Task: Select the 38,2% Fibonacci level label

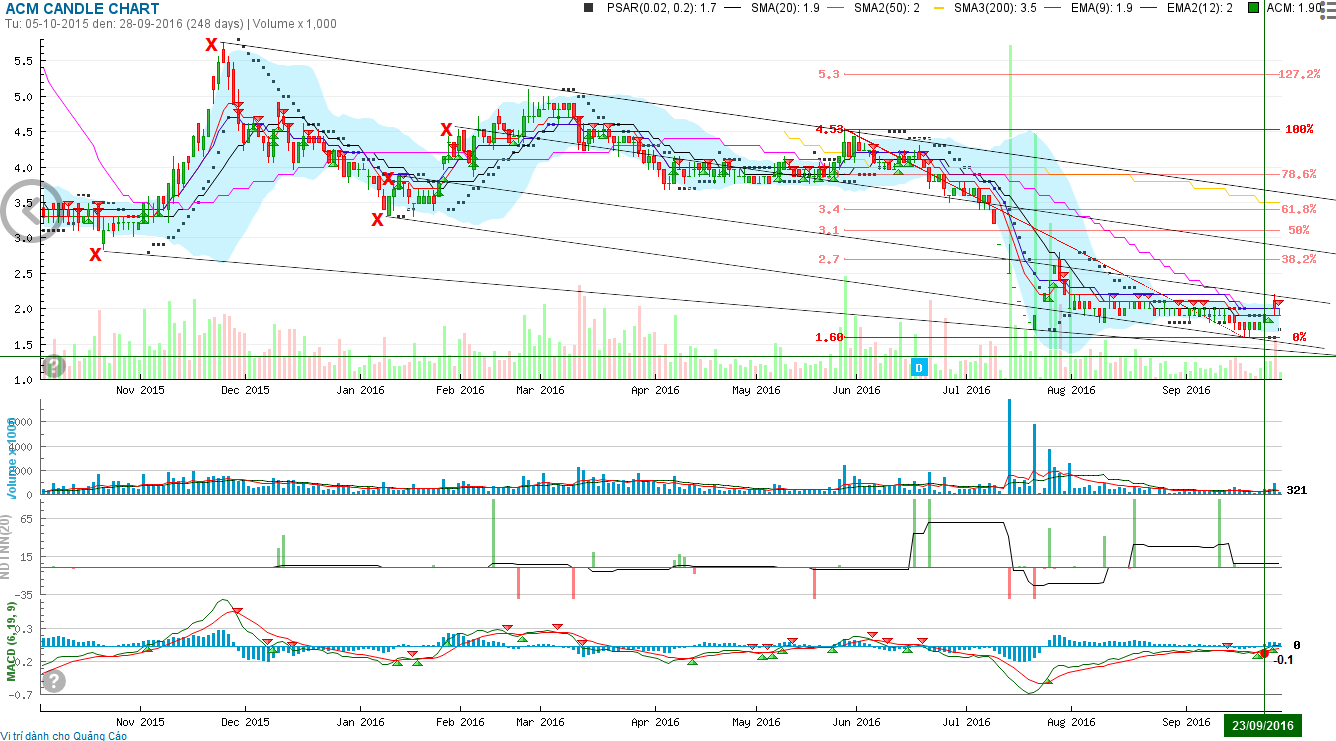Action: (1299, 259)
